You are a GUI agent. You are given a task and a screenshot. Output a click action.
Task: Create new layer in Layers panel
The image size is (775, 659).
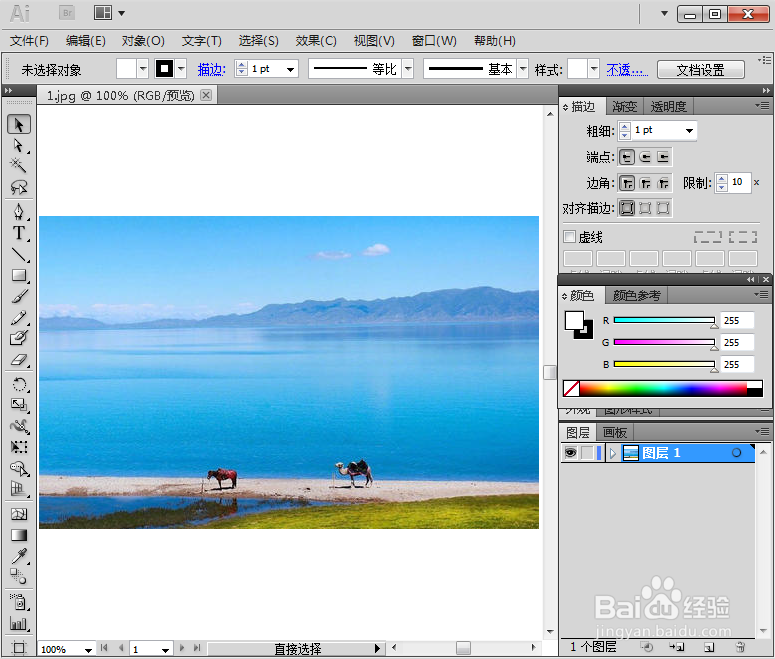click(708, 647)
